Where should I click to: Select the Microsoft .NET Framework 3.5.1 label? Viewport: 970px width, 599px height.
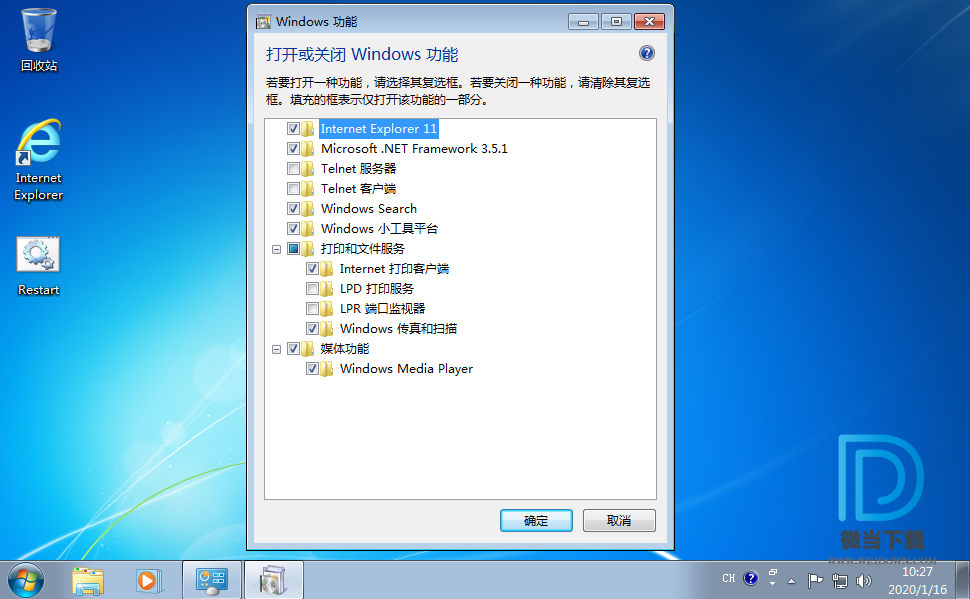click(414, 149)
